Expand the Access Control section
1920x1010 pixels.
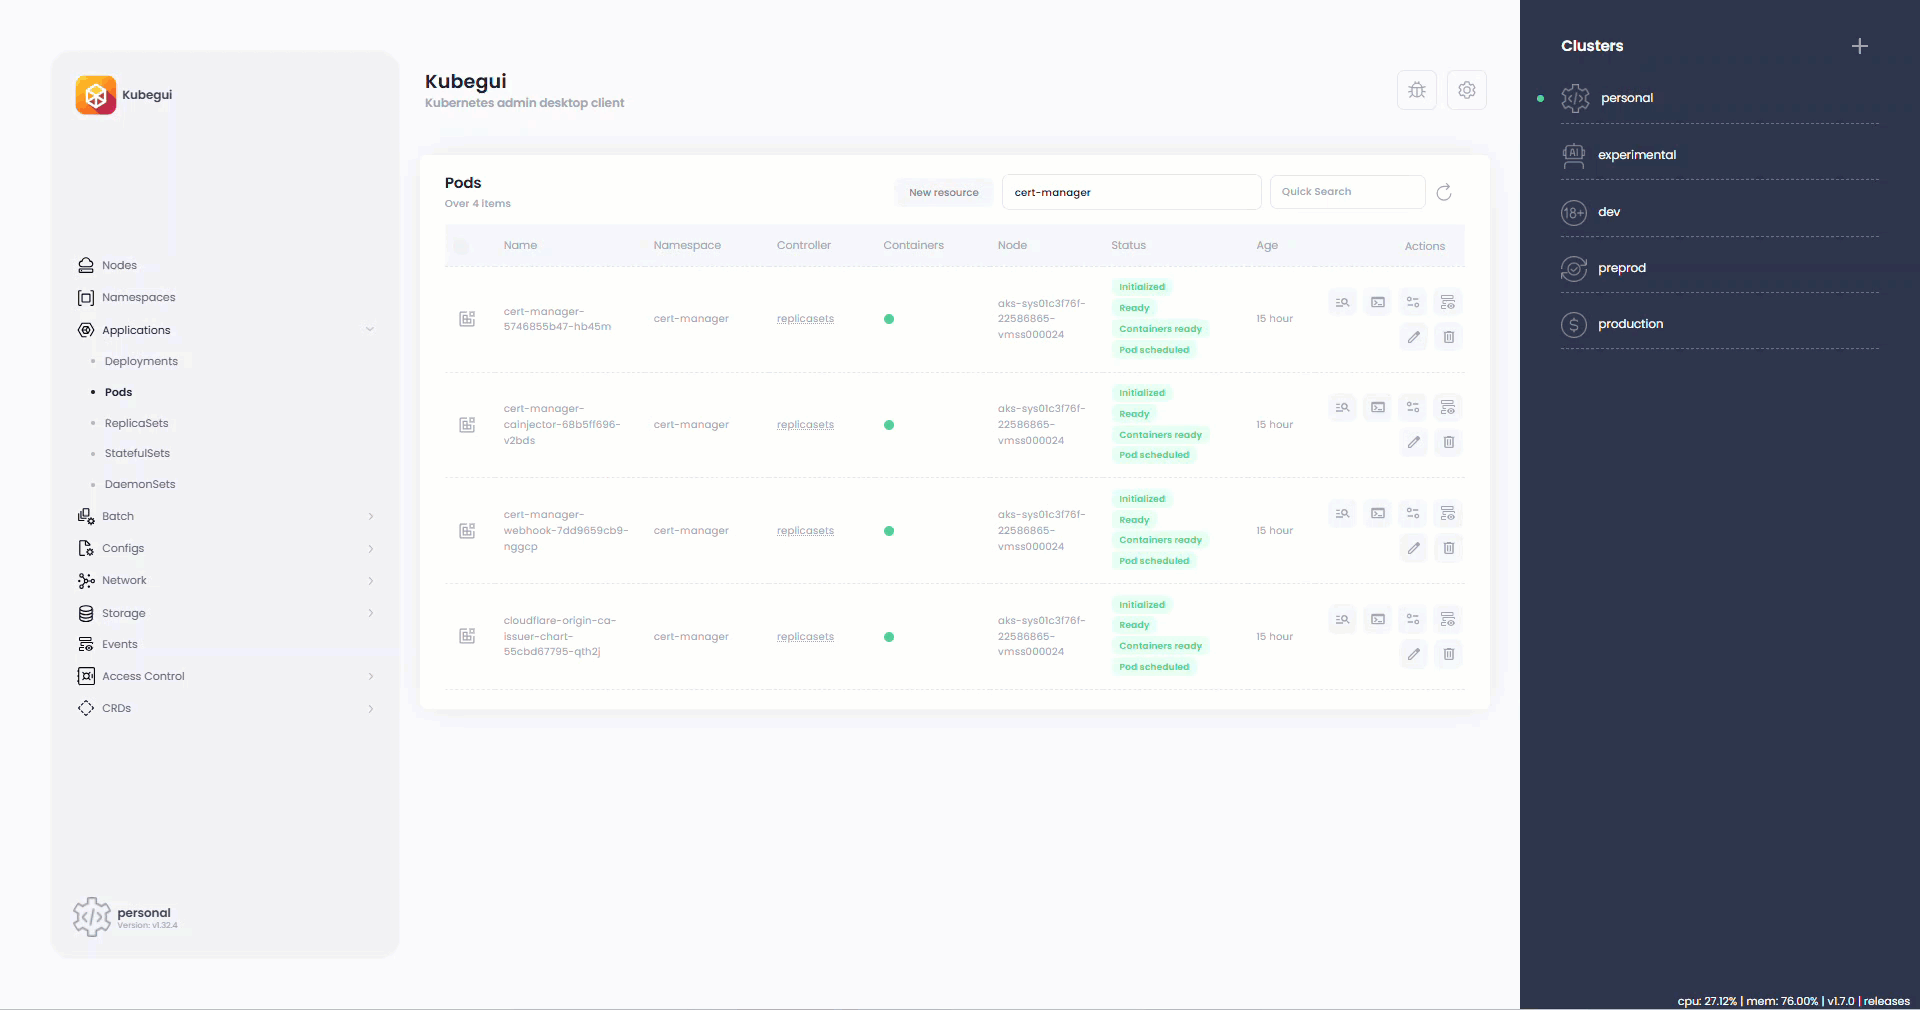click(x=370, y=677)
